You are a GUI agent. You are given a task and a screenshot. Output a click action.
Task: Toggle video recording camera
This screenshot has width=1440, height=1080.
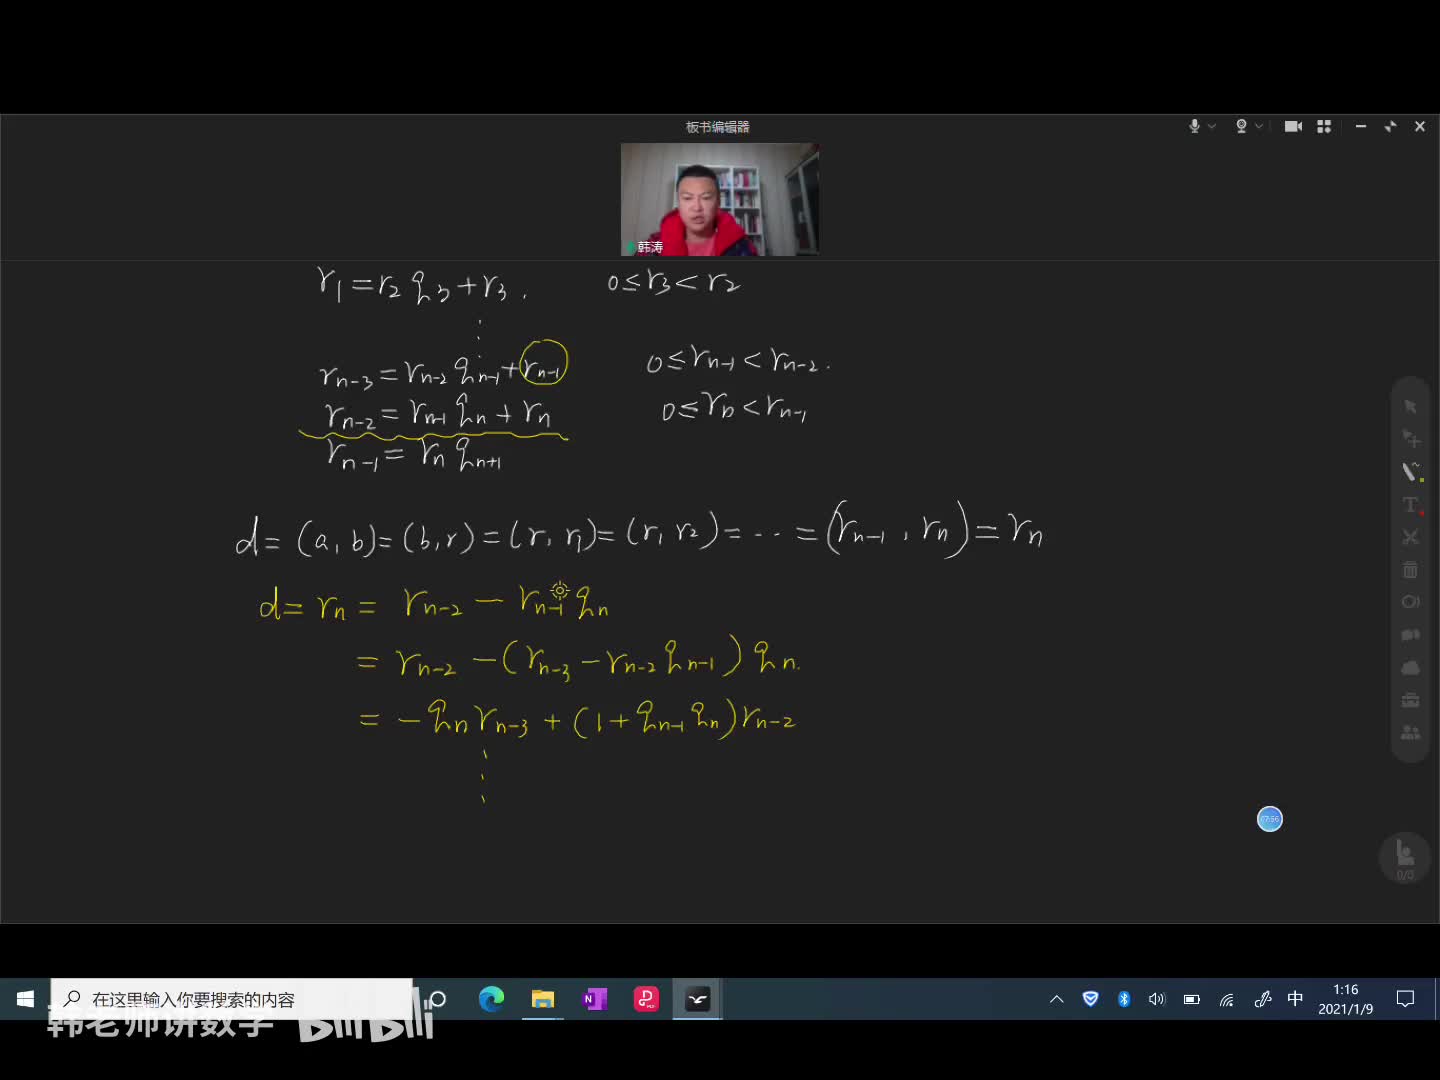pyautogui.click(x=1293, y=126)
